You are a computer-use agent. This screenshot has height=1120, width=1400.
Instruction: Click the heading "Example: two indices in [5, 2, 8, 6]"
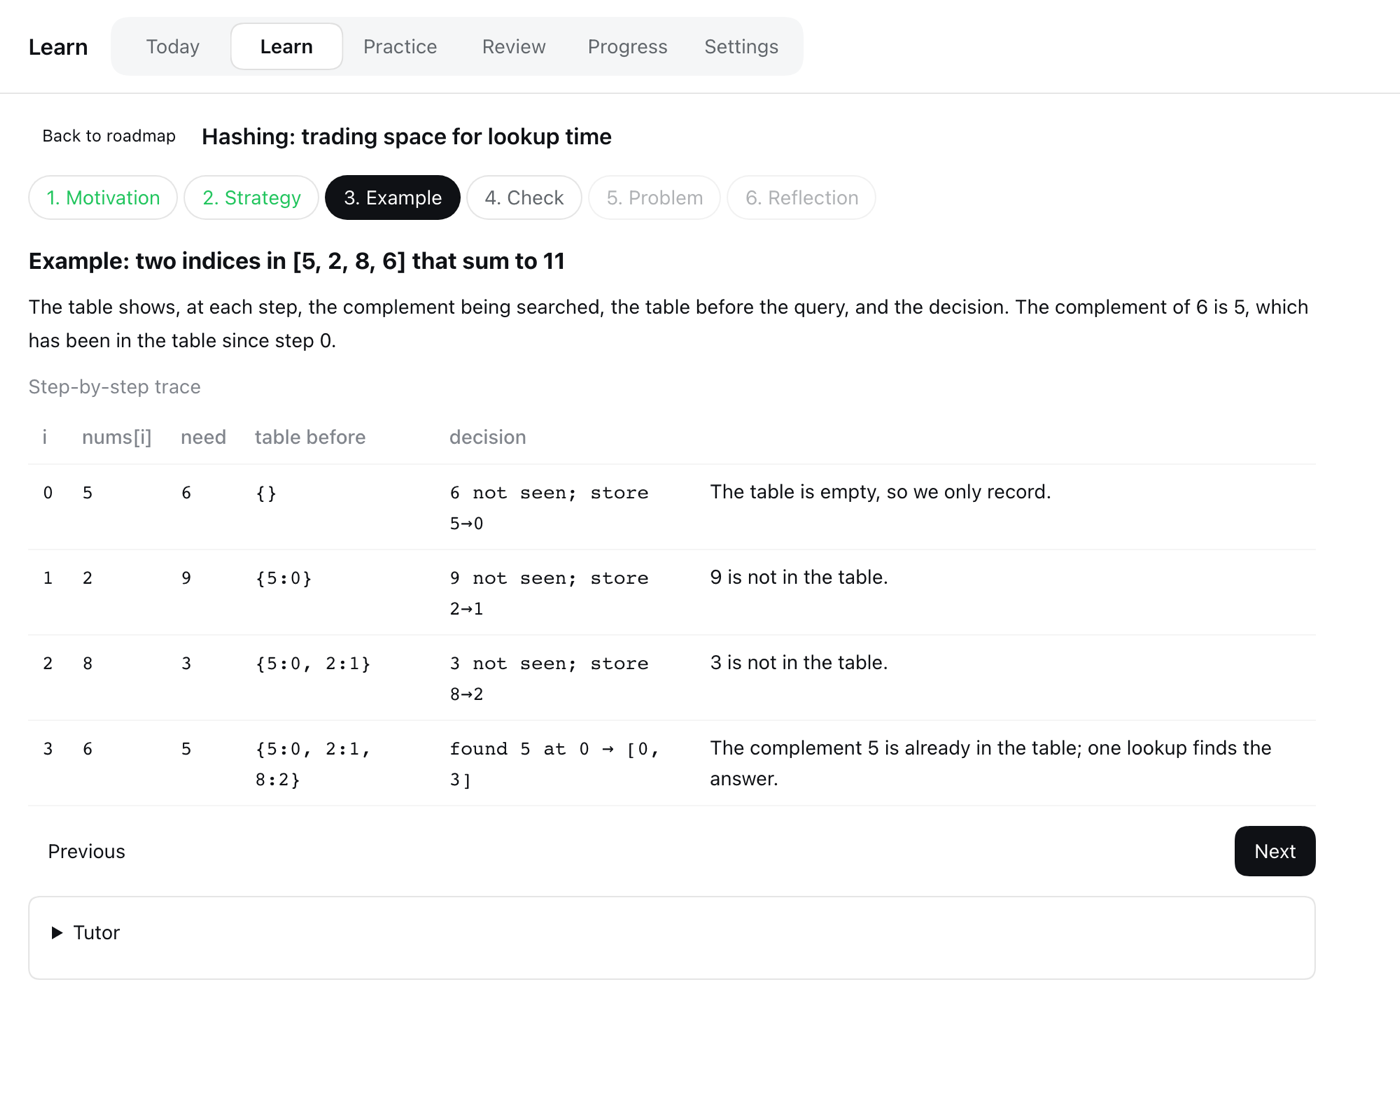click(x=297, y=261)
